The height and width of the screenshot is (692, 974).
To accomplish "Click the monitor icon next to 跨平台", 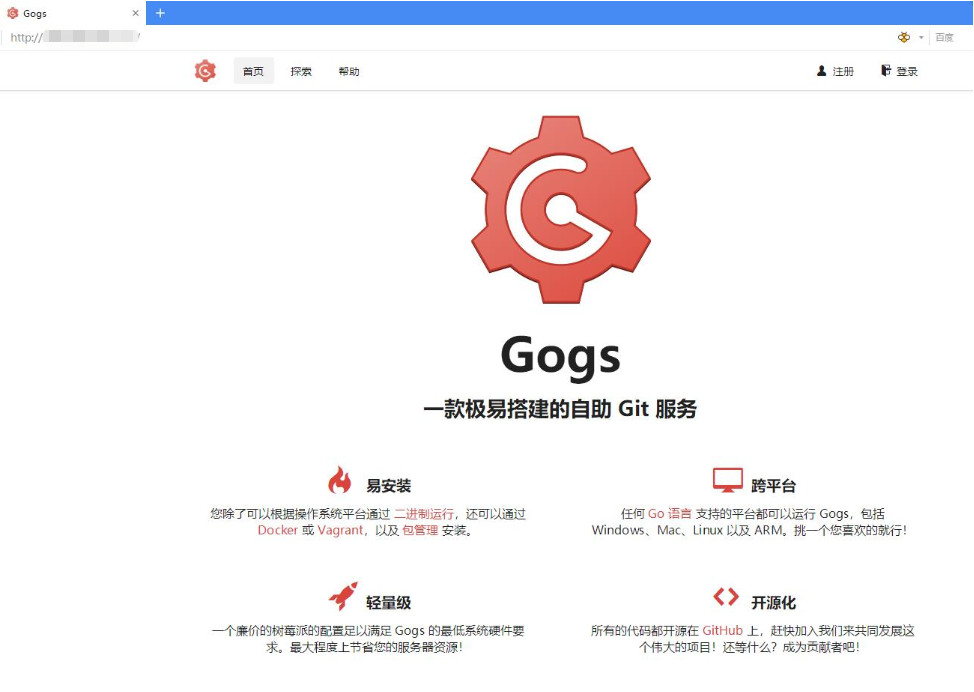I will (x=728, y=480).
